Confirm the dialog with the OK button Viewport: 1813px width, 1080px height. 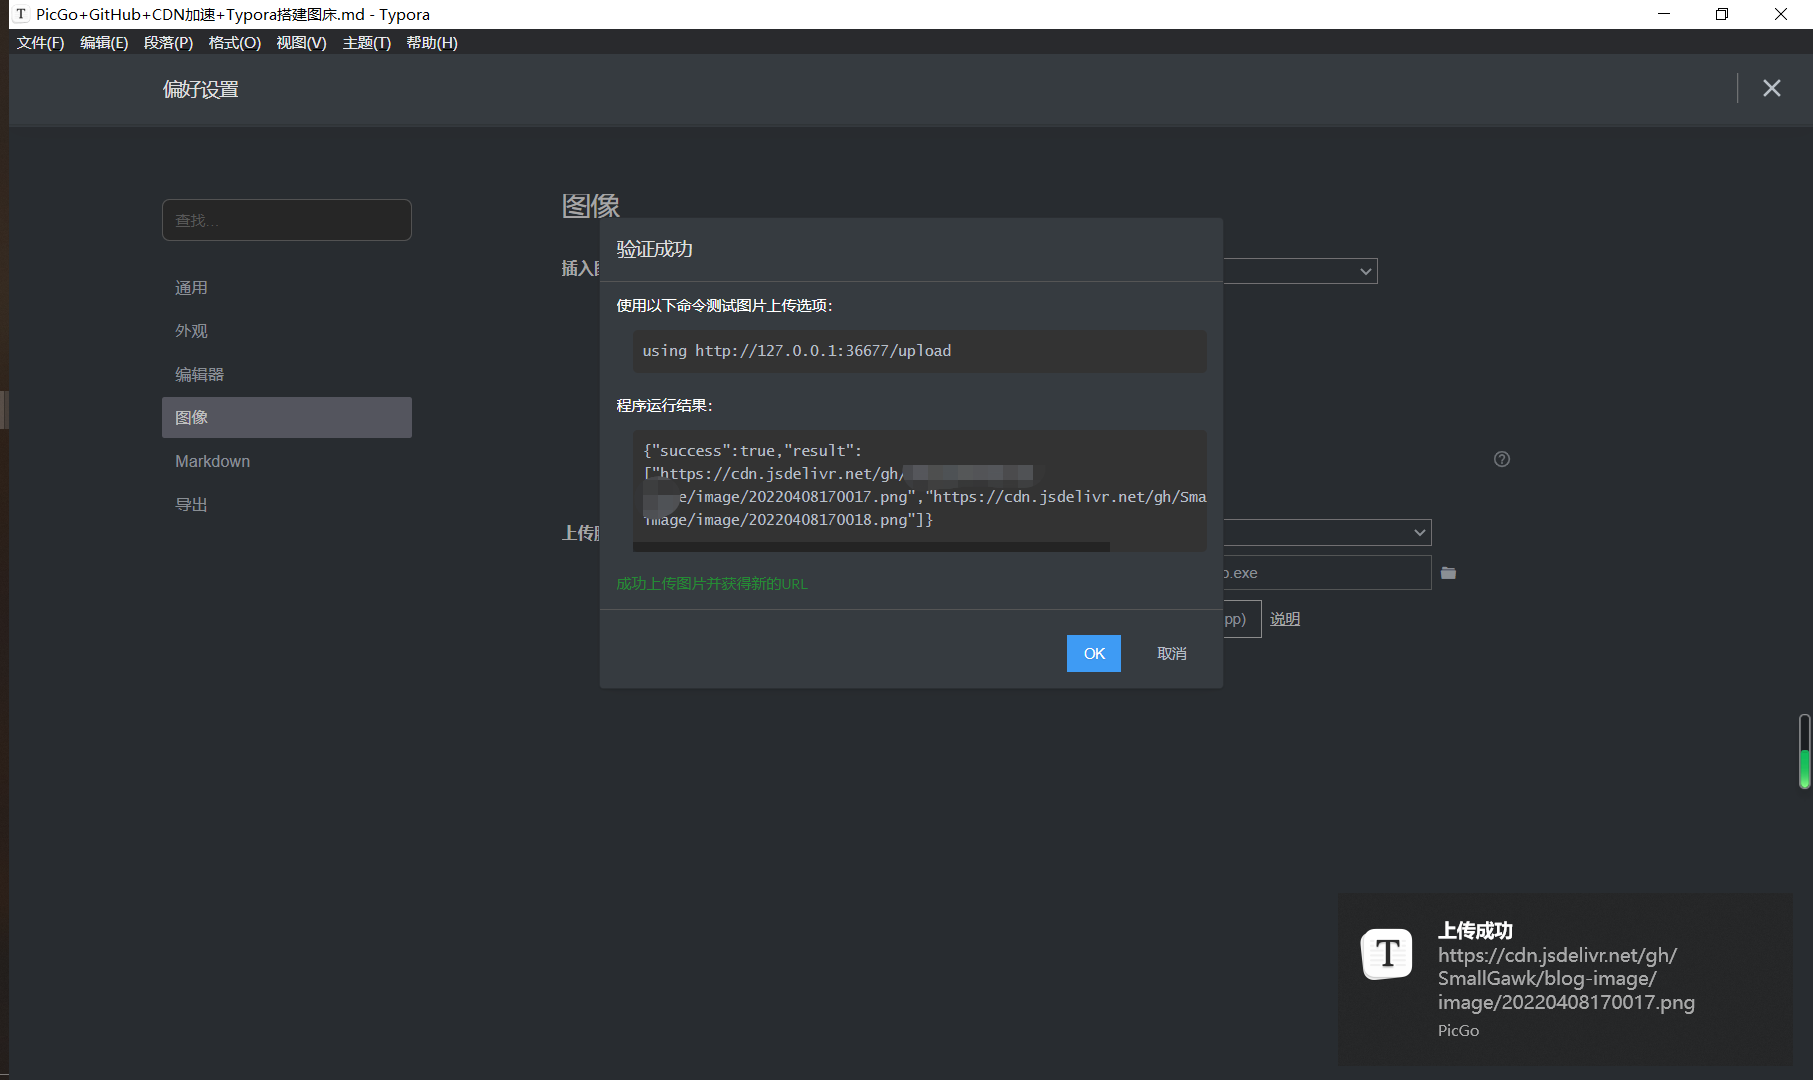tap(1093, 653)
